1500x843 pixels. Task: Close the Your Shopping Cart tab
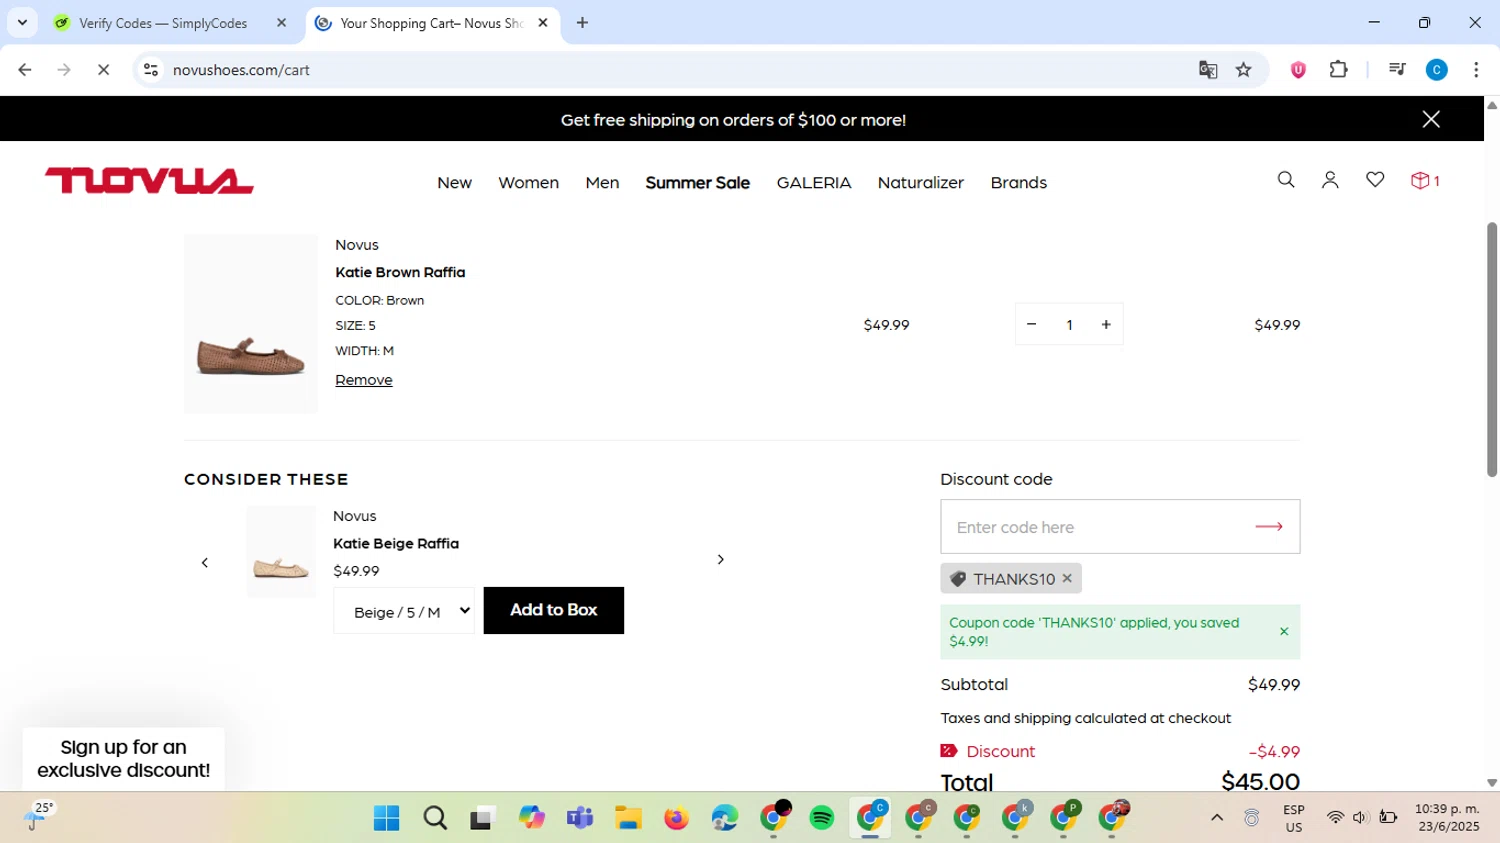543,23
